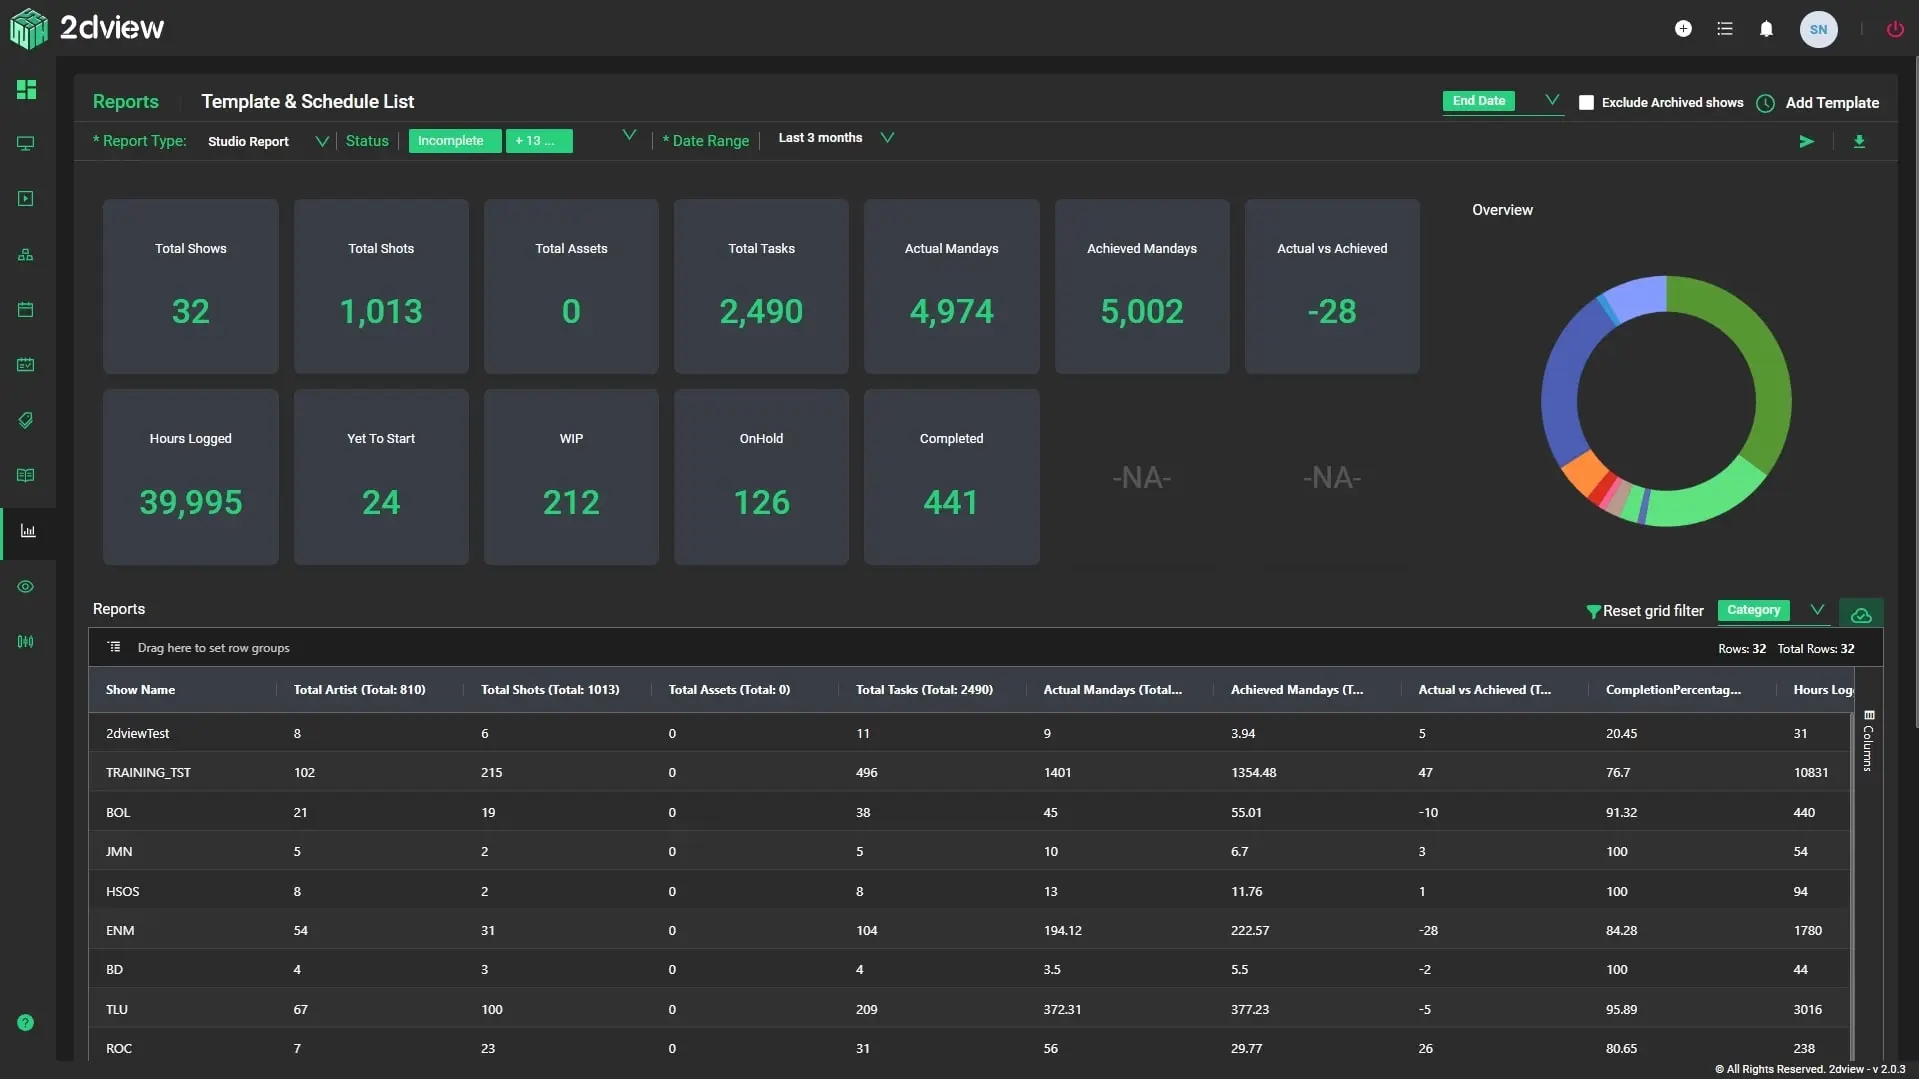The height and width of the screenshot is (1079, 1919).
Task: Expand the Report Type dropdown
Action: click(322, 142)
